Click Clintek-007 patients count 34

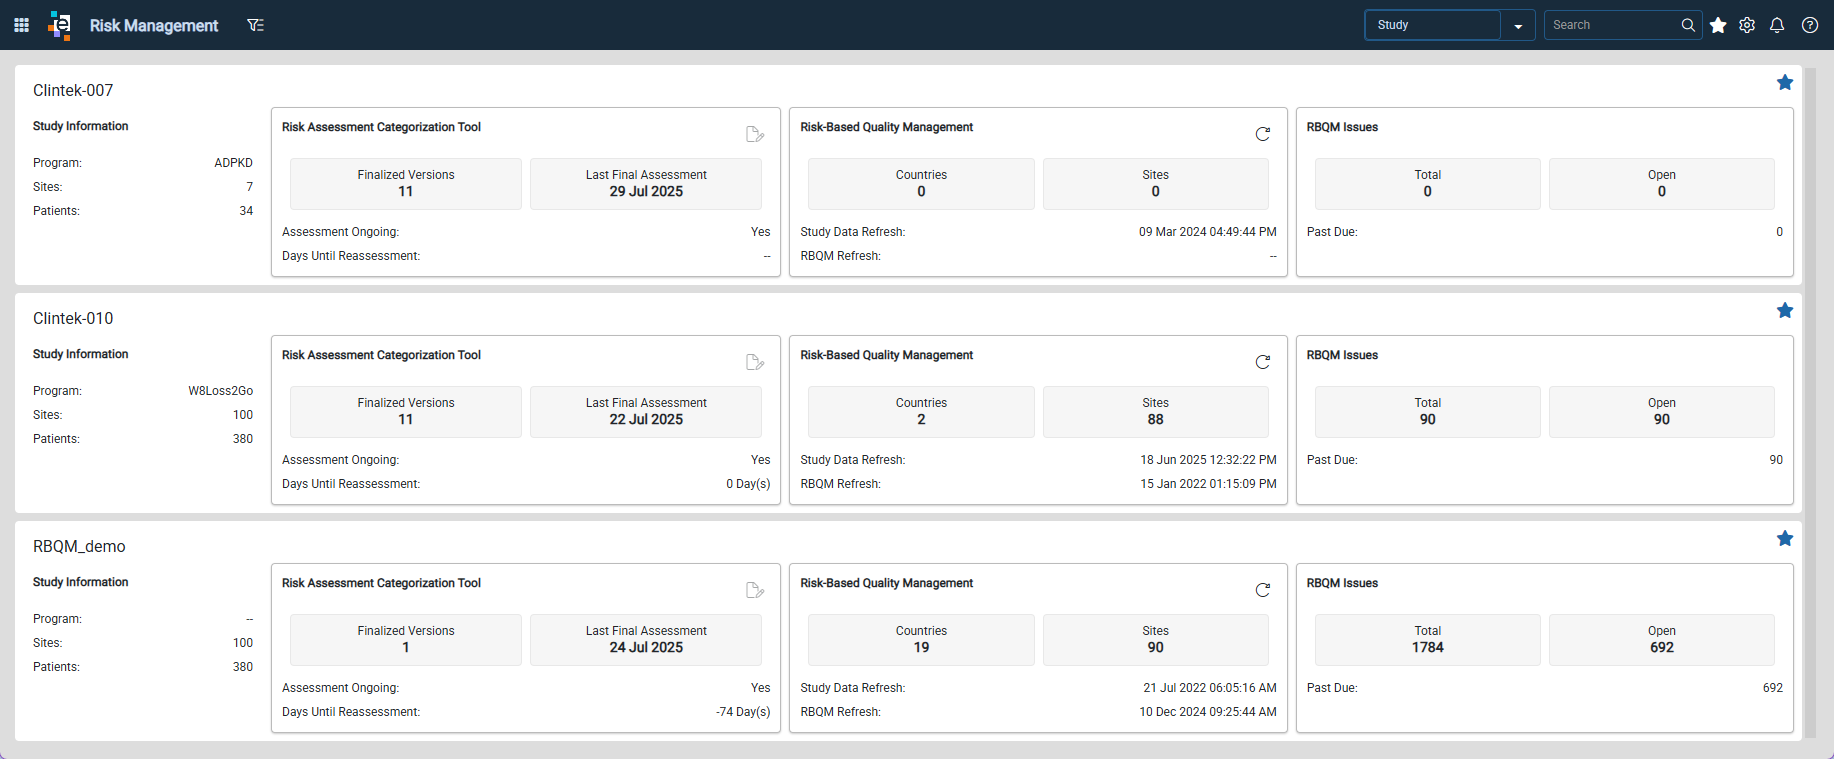(246, 211)
